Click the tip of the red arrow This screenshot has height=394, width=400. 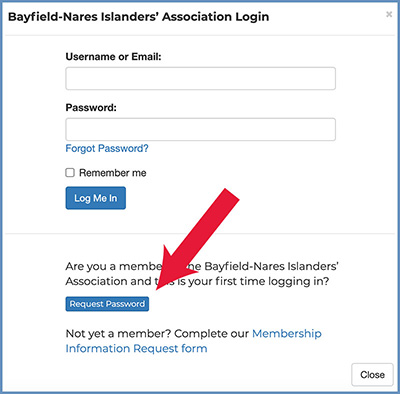pos(158,287)
